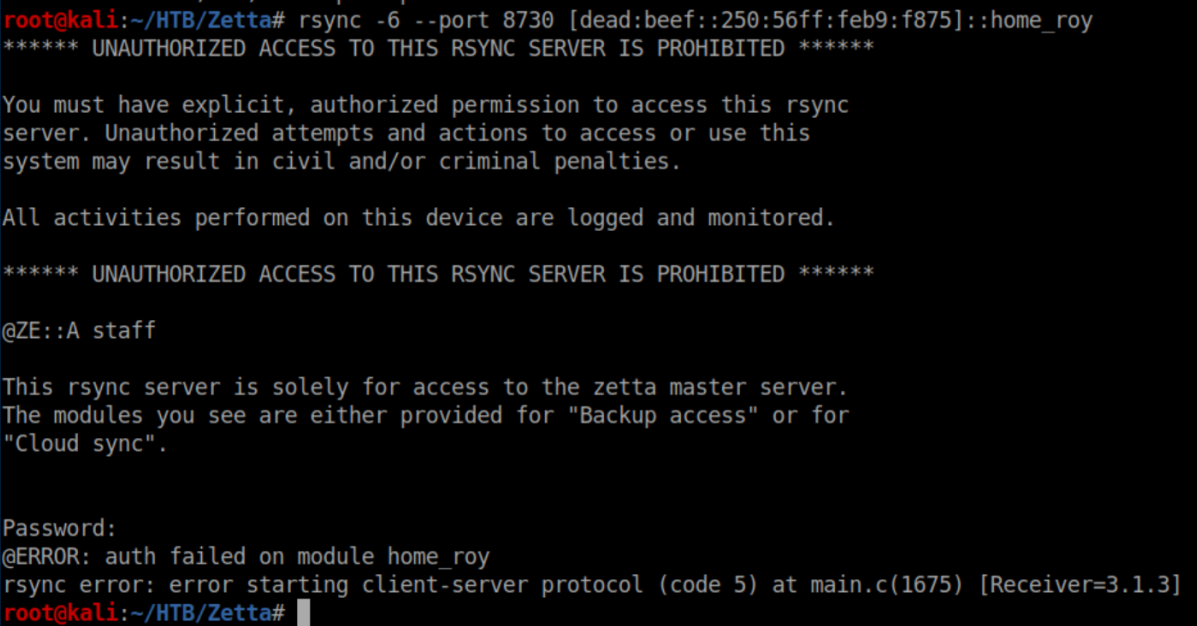
Task: Click the "@ZE::A staff" line
Action: 79,330
